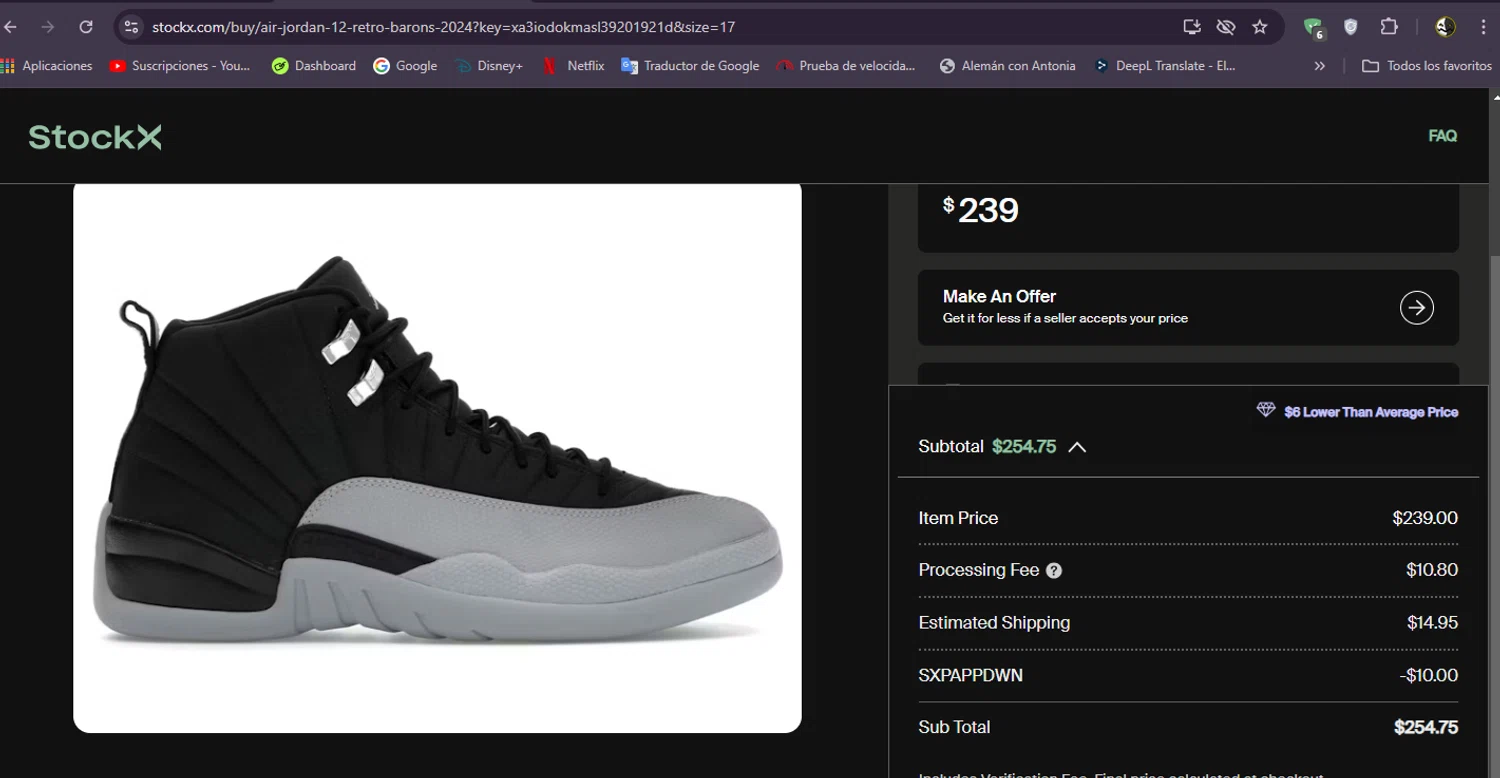
Task: Click the install app icon in address bar
Action: click(x=1191, y=27)
